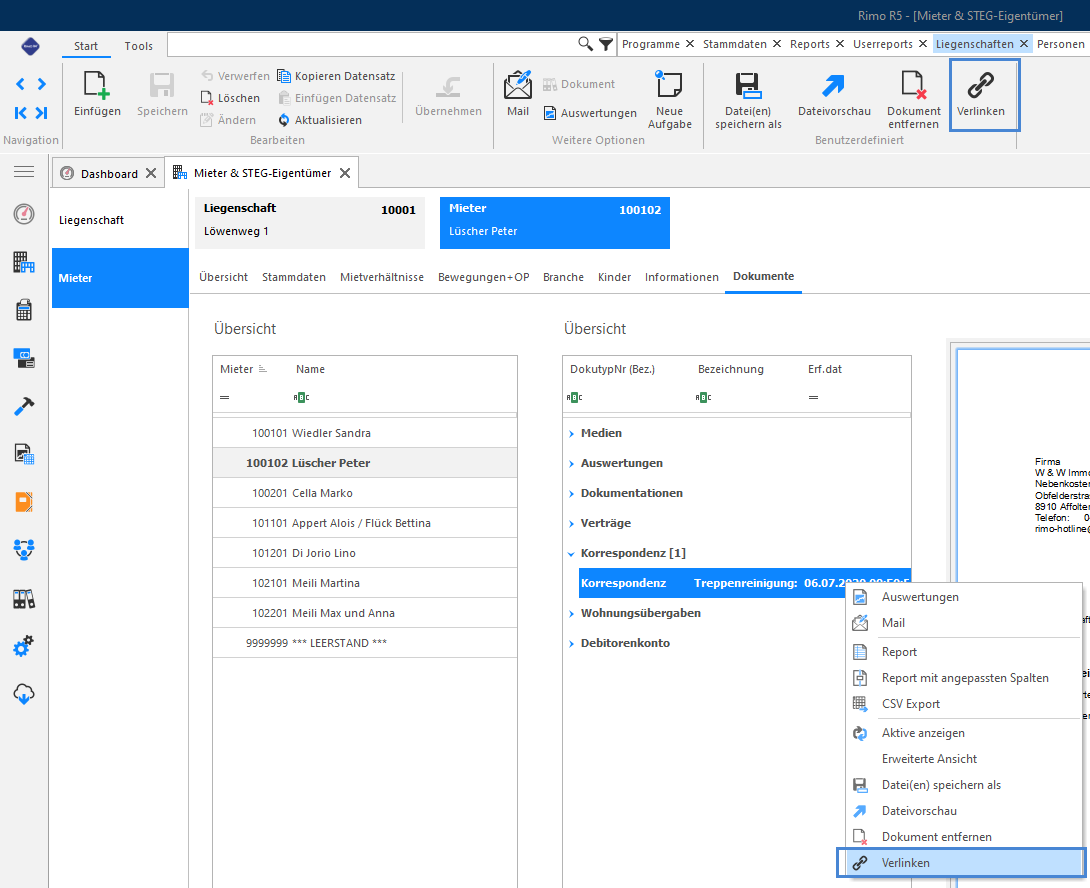Click the Verlinken ribbon button
This screenshot has height=888, width=1090.
pos(984,95)
